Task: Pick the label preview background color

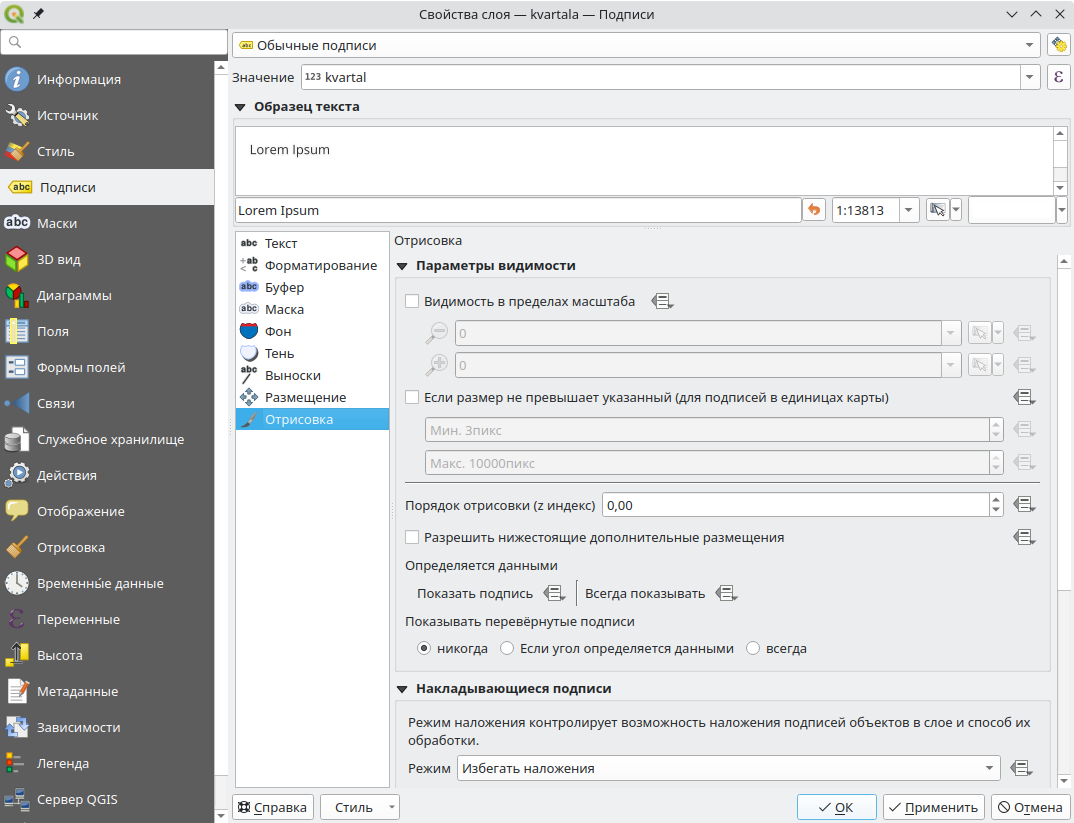Action: 1012,210
